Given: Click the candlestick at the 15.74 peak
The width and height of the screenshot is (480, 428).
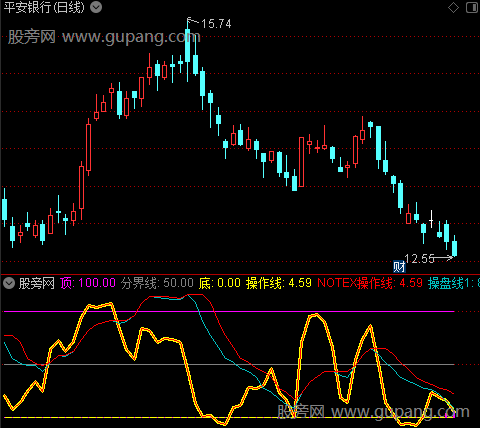Looking at the screenshot, I should [188, 45].
